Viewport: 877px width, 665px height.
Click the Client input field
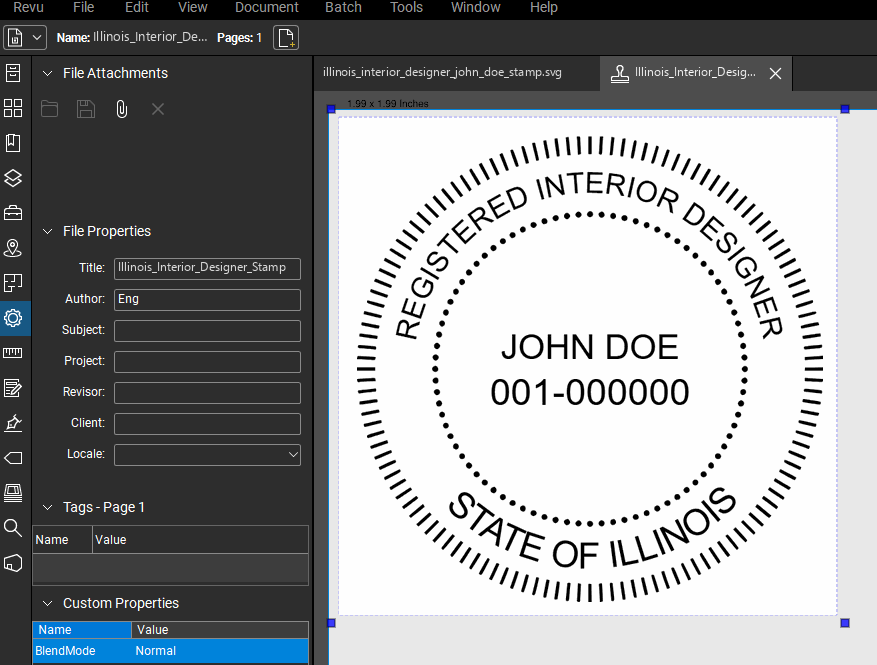pos(208,424)
